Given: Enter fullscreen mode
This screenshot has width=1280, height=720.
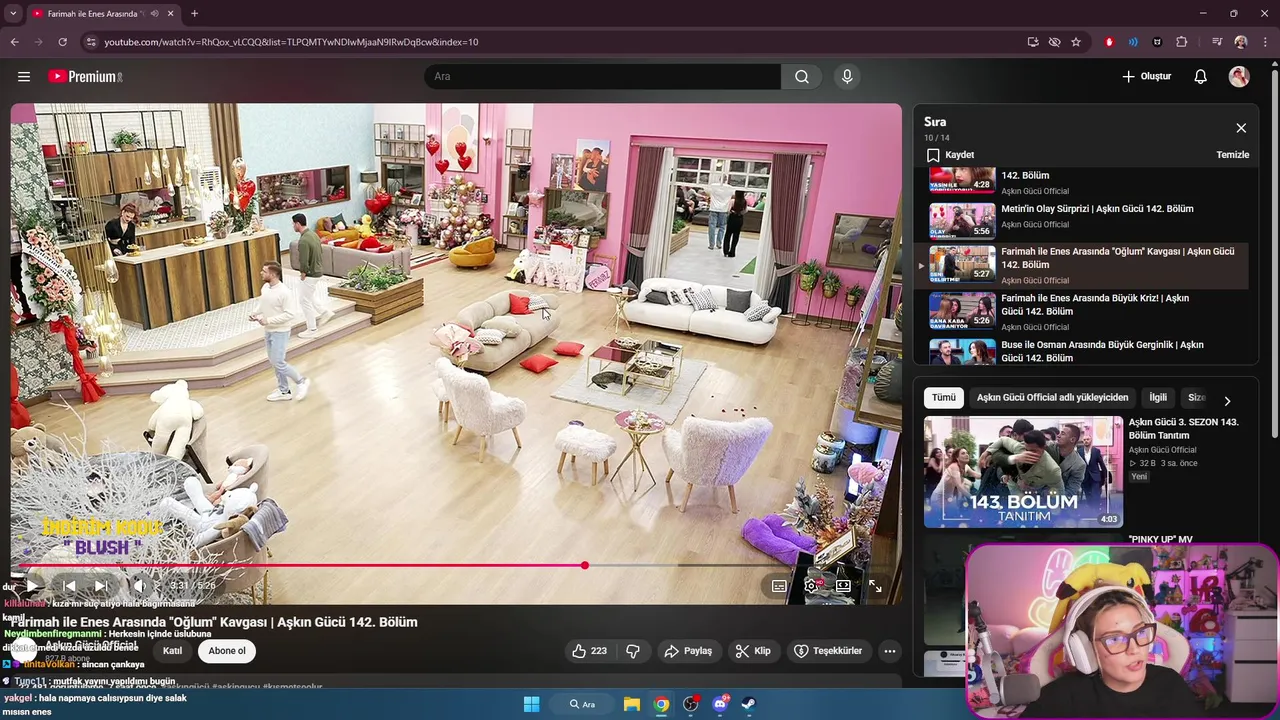Looking at the screenshot, I should pyautogui.click(x=875, y=586).
